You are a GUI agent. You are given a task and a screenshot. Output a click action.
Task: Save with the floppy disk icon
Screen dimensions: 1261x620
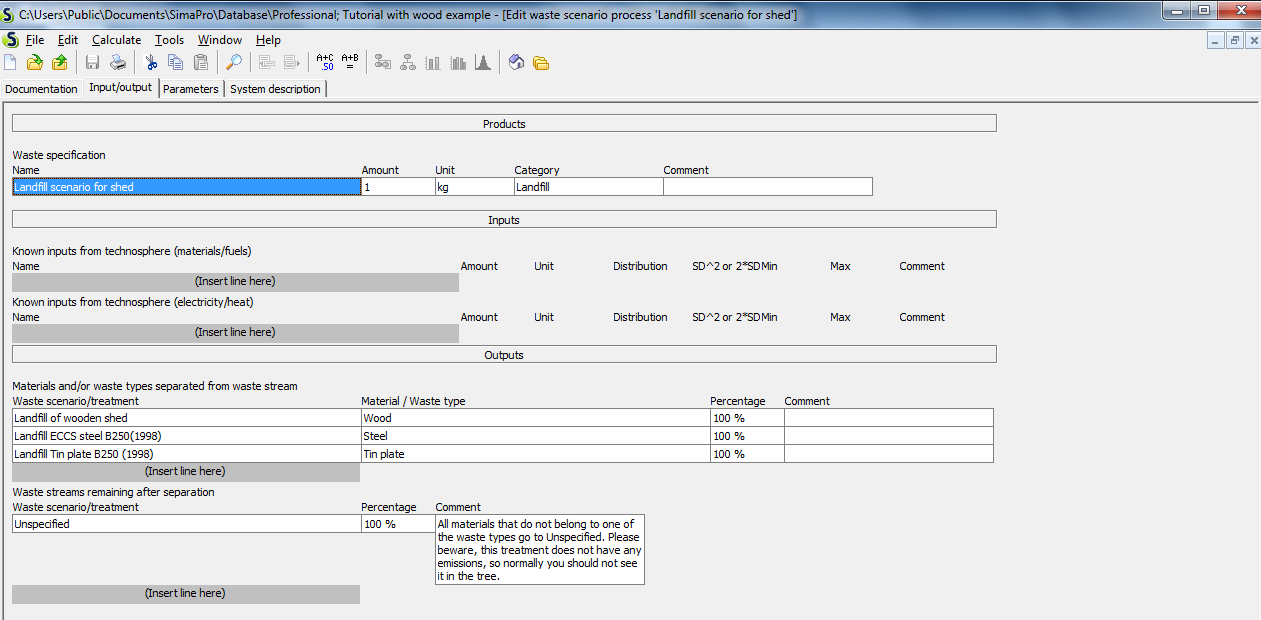click(92, 63)
